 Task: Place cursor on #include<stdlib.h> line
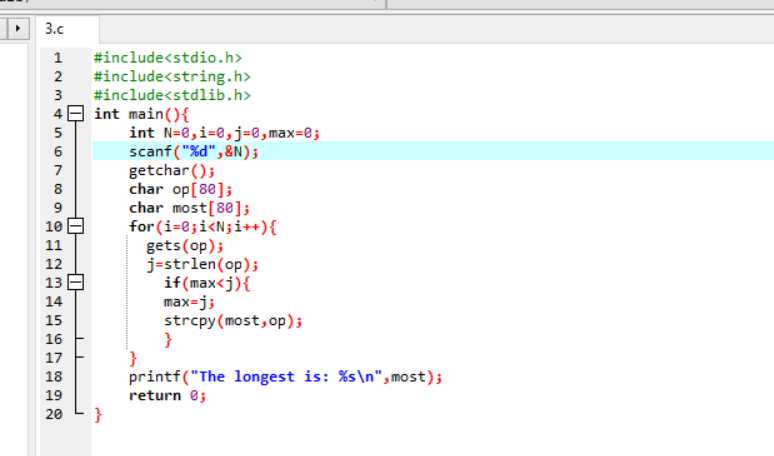172,95
